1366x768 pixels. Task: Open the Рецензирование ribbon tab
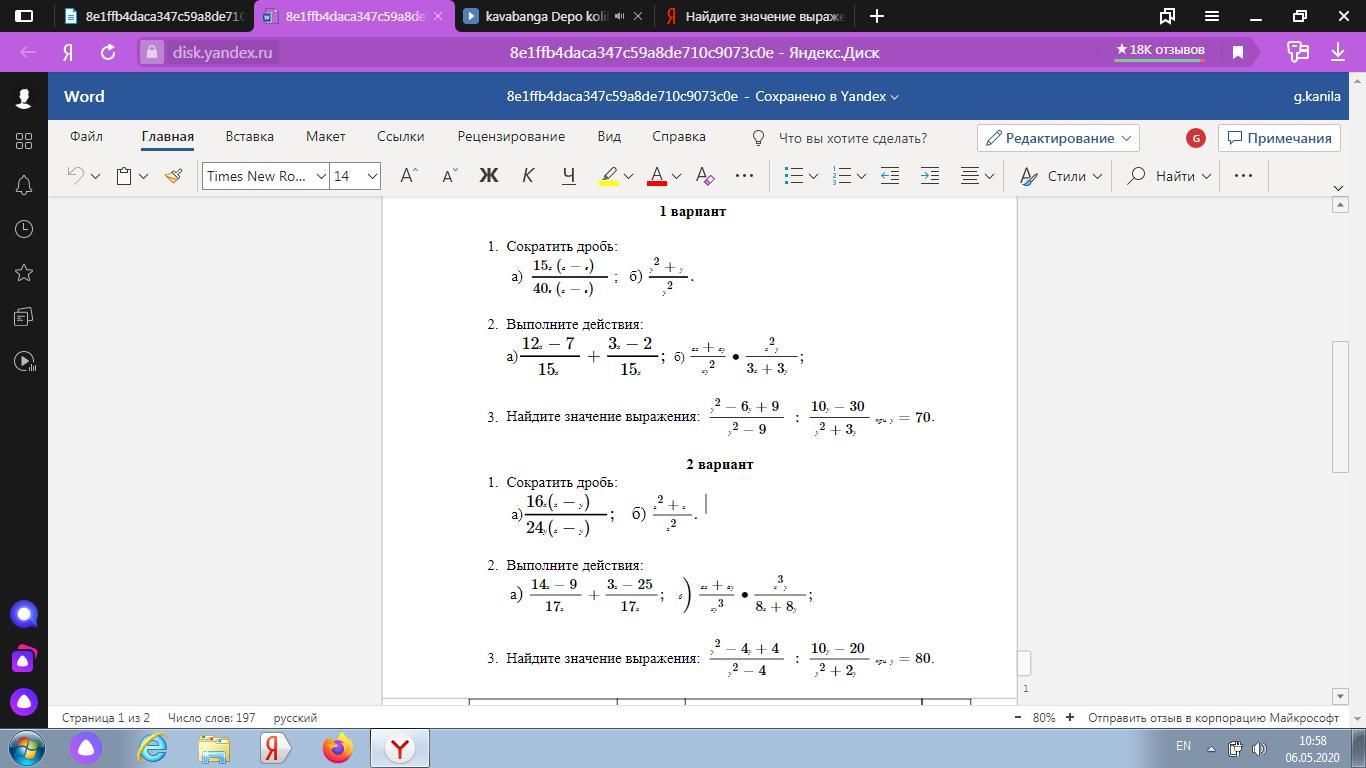511,137
